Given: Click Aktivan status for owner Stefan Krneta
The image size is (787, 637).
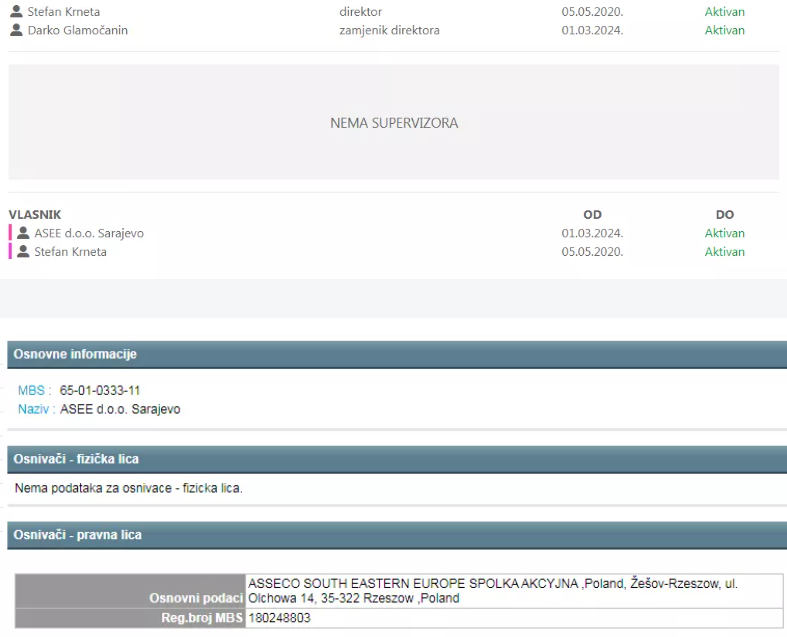Looking at the screenshot, I should (724, 251).
